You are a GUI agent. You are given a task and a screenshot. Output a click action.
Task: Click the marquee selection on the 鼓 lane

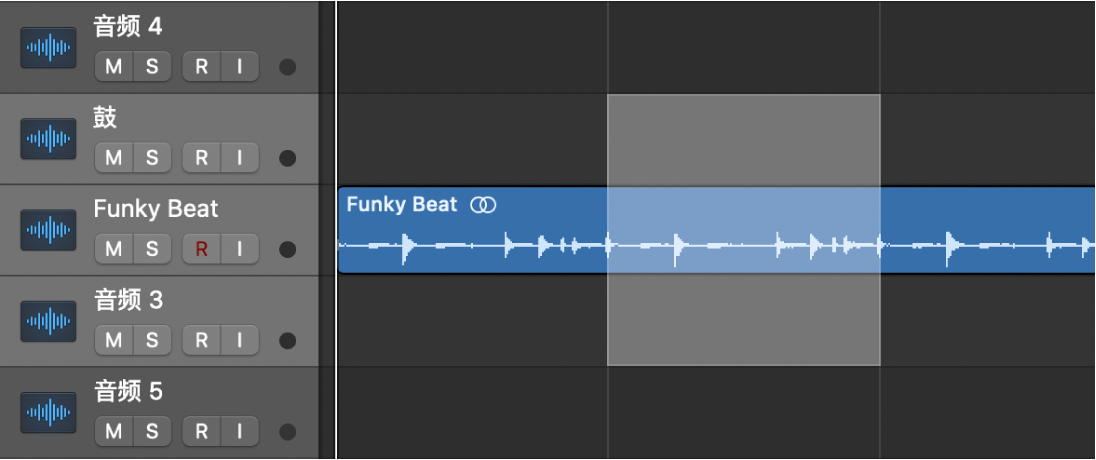(743, 140)
